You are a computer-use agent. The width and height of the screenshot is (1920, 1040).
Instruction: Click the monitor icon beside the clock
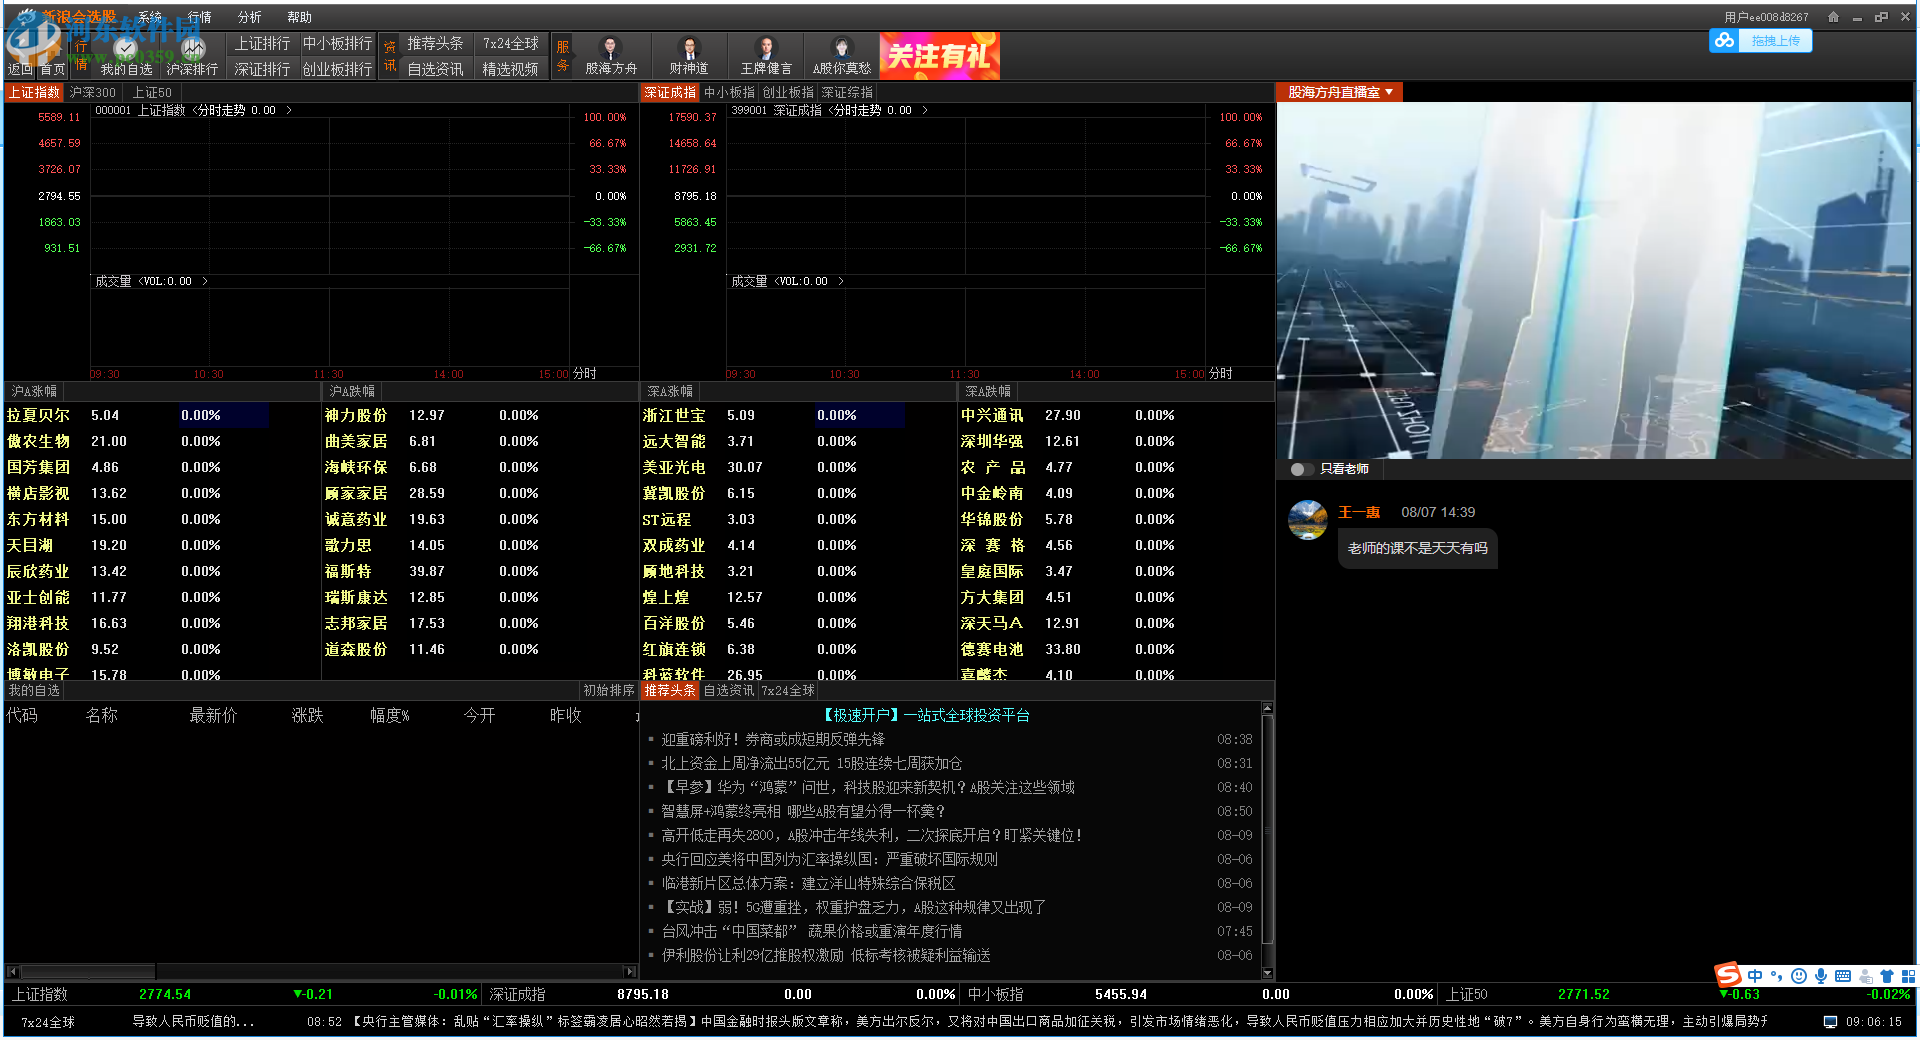pyautogui.click(x=1830, y=1022)
